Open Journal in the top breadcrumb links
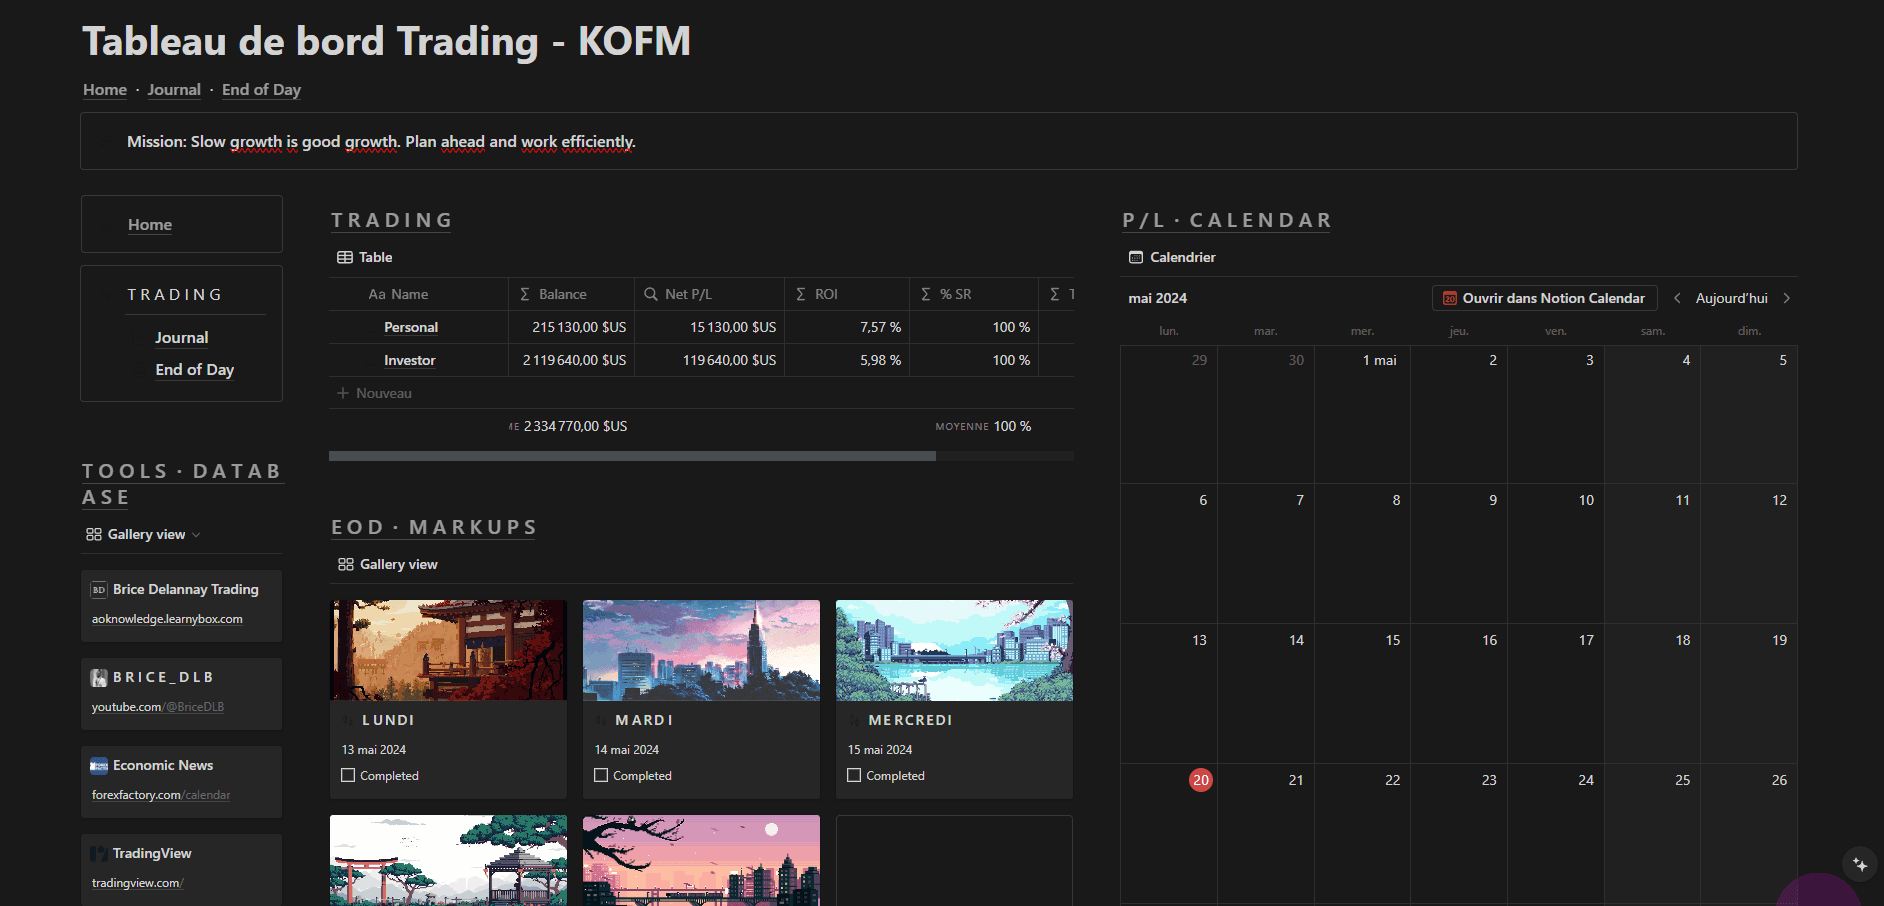Screen dimensions: 1884x906 tap(174, 90)
